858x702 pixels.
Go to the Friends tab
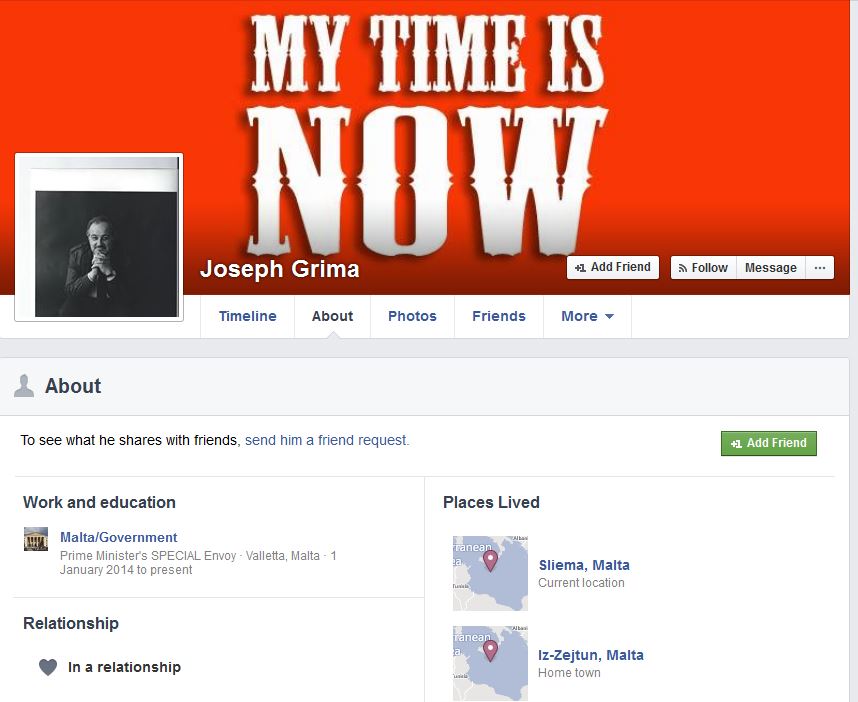pos(498,316)
